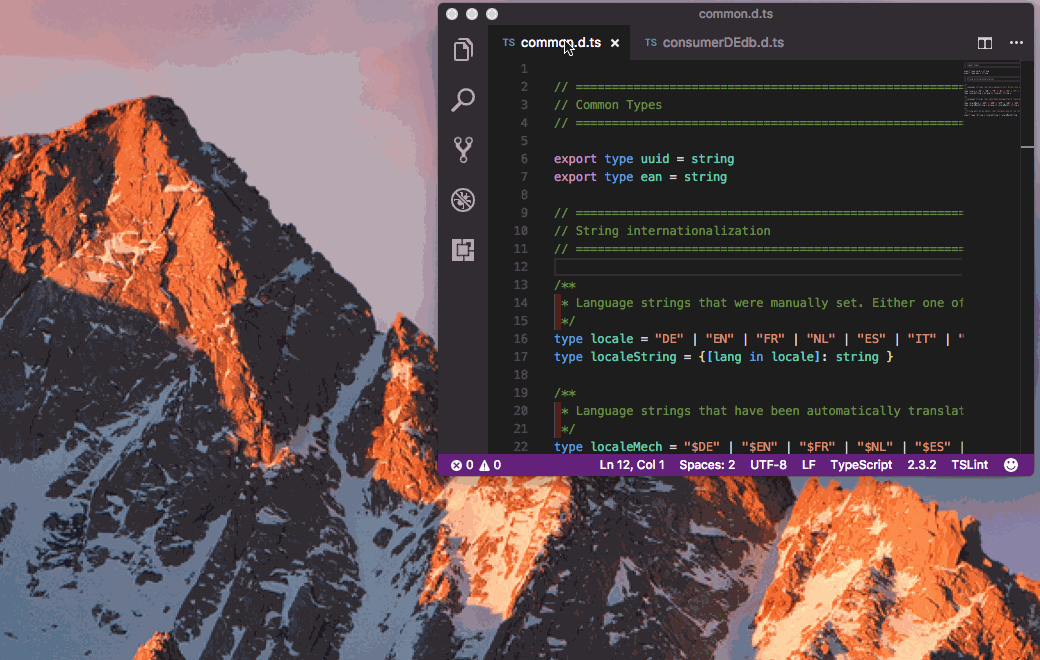Open the Source Control view
Viewport: 1040px width, 660px height.
463,150
